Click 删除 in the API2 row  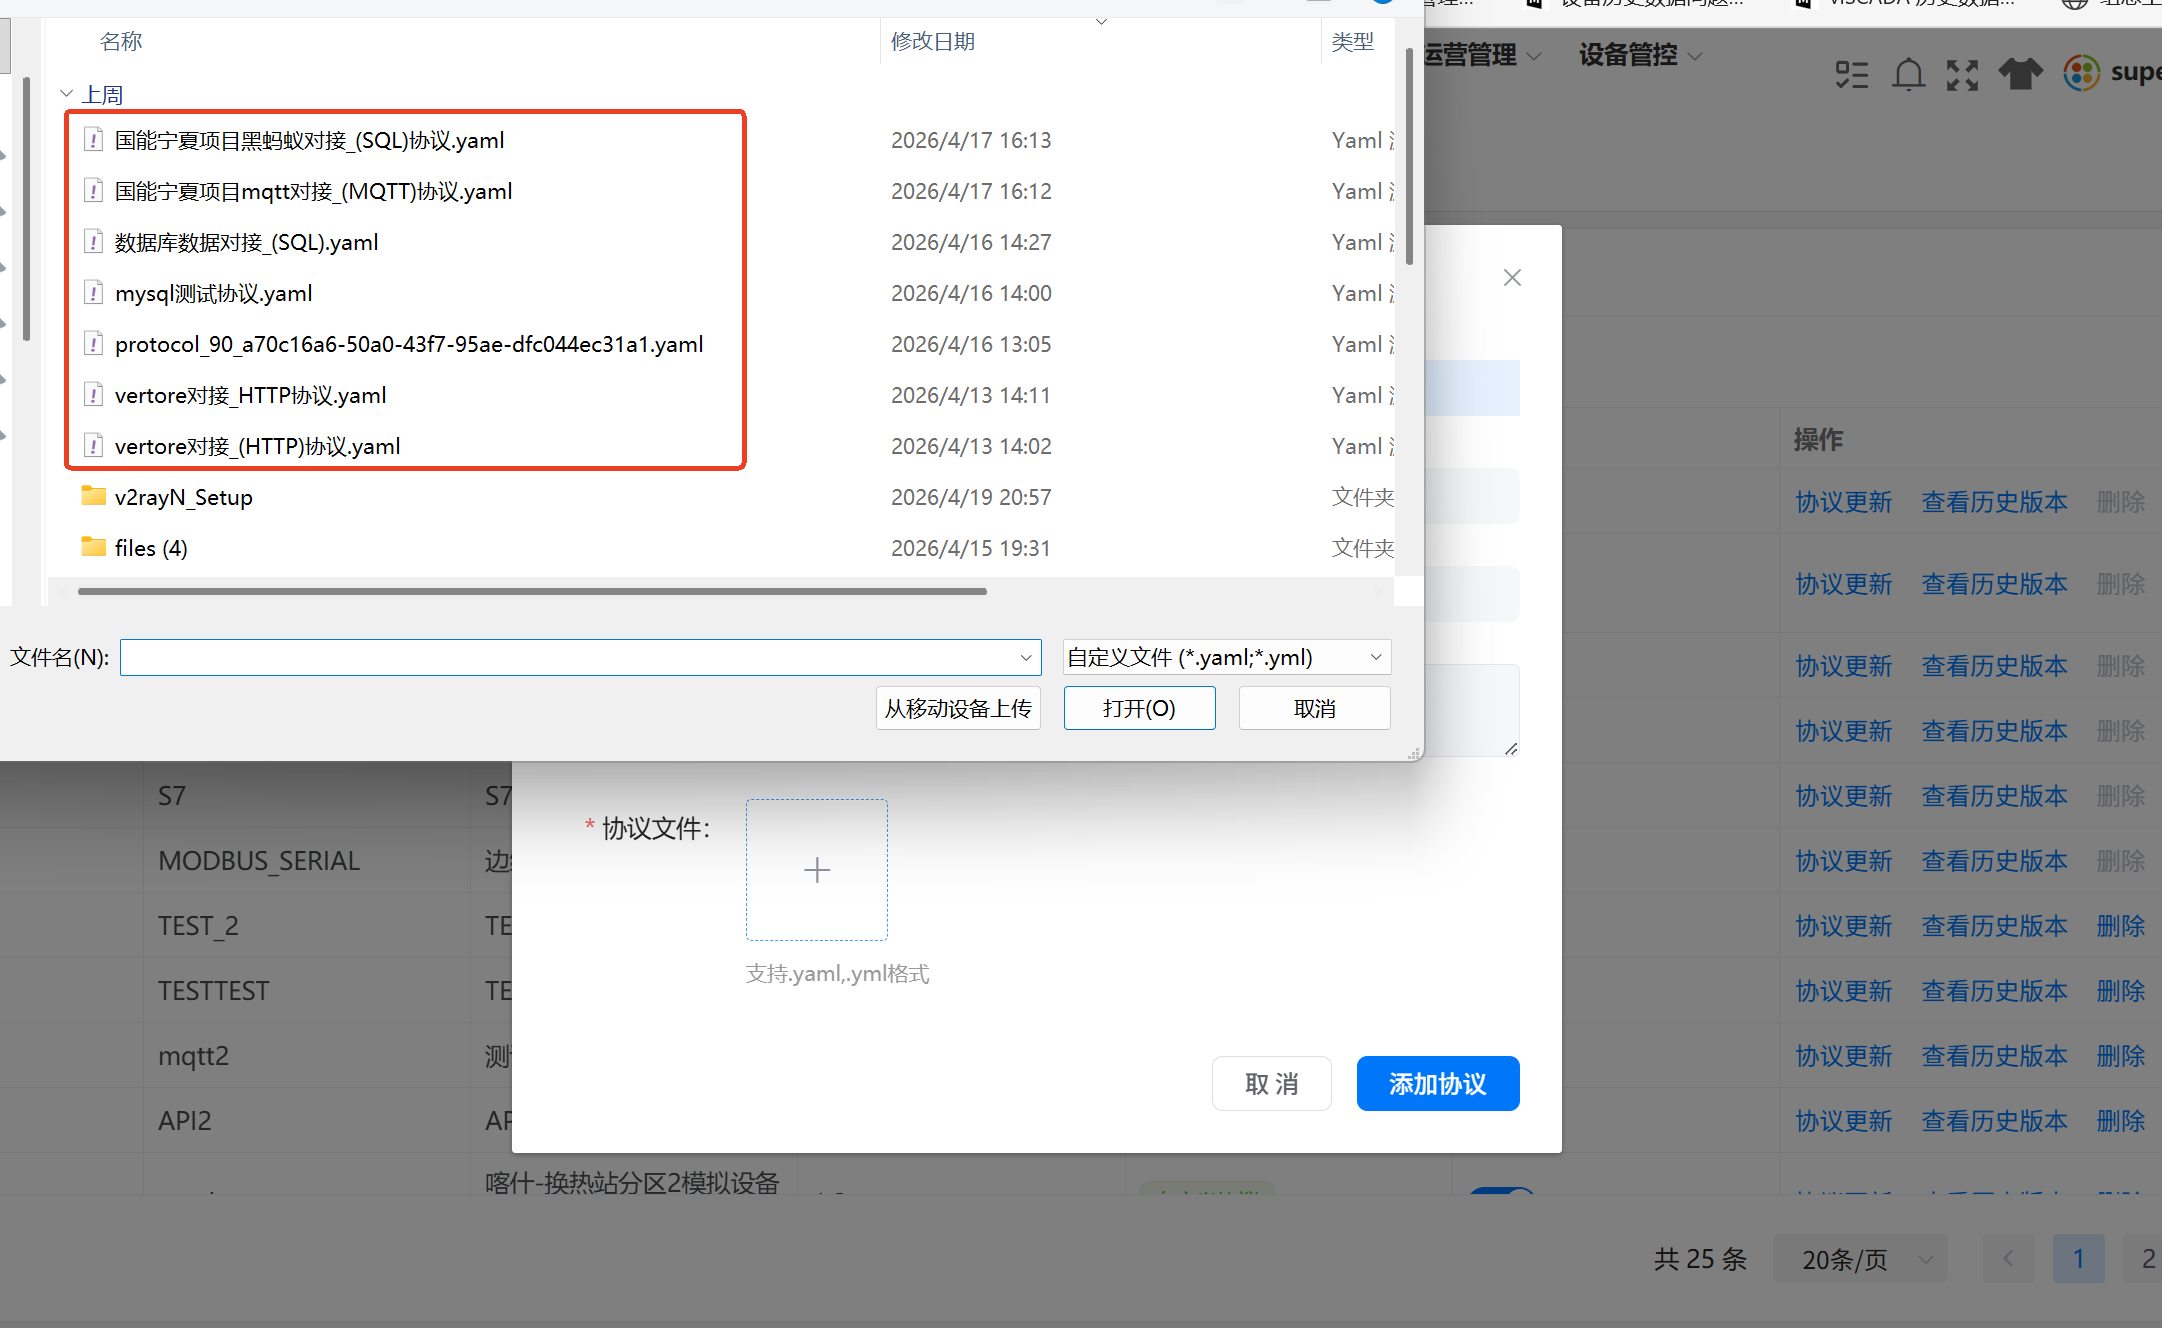tap(2121, 1121)
